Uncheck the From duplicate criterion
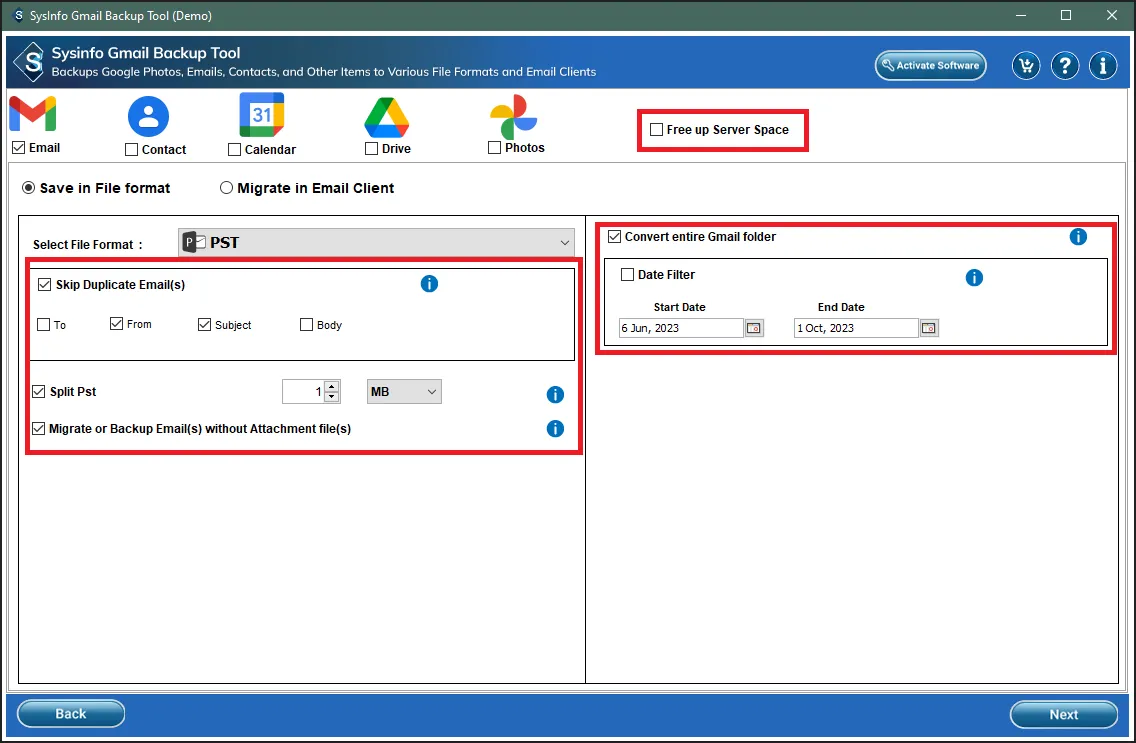 116,324
